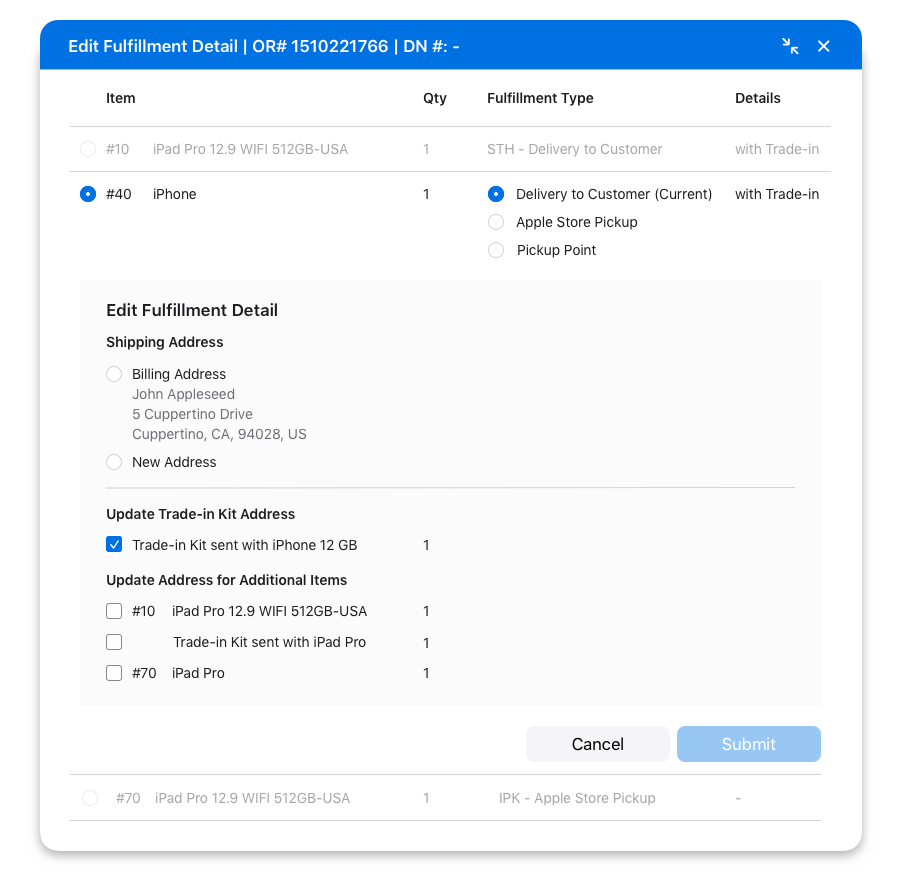Click Update Address for Additional Items heading
Image resolution: width=902 pixels, height=891 pixels.
pyautogui.click(x=227, y=580)
